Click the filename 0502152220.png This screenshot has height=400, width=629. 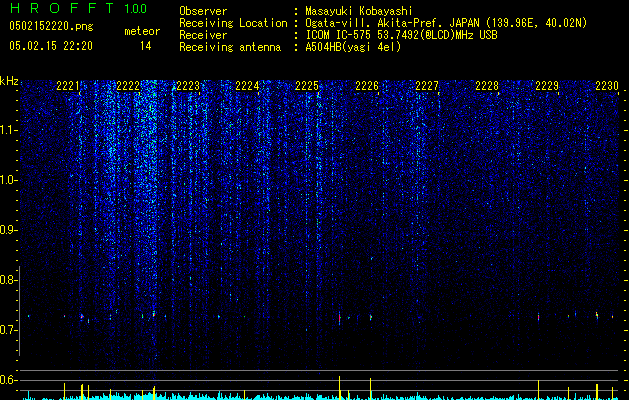[51, 26]
